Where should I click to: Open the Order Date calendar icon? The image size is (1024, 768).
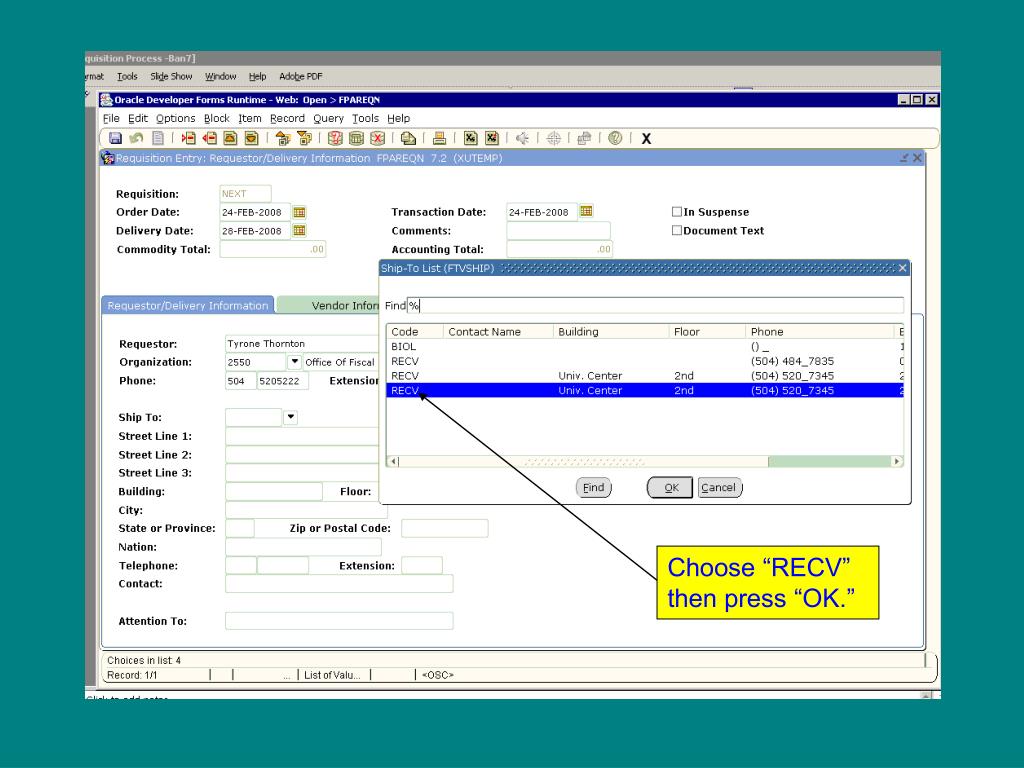click(299, 212)
